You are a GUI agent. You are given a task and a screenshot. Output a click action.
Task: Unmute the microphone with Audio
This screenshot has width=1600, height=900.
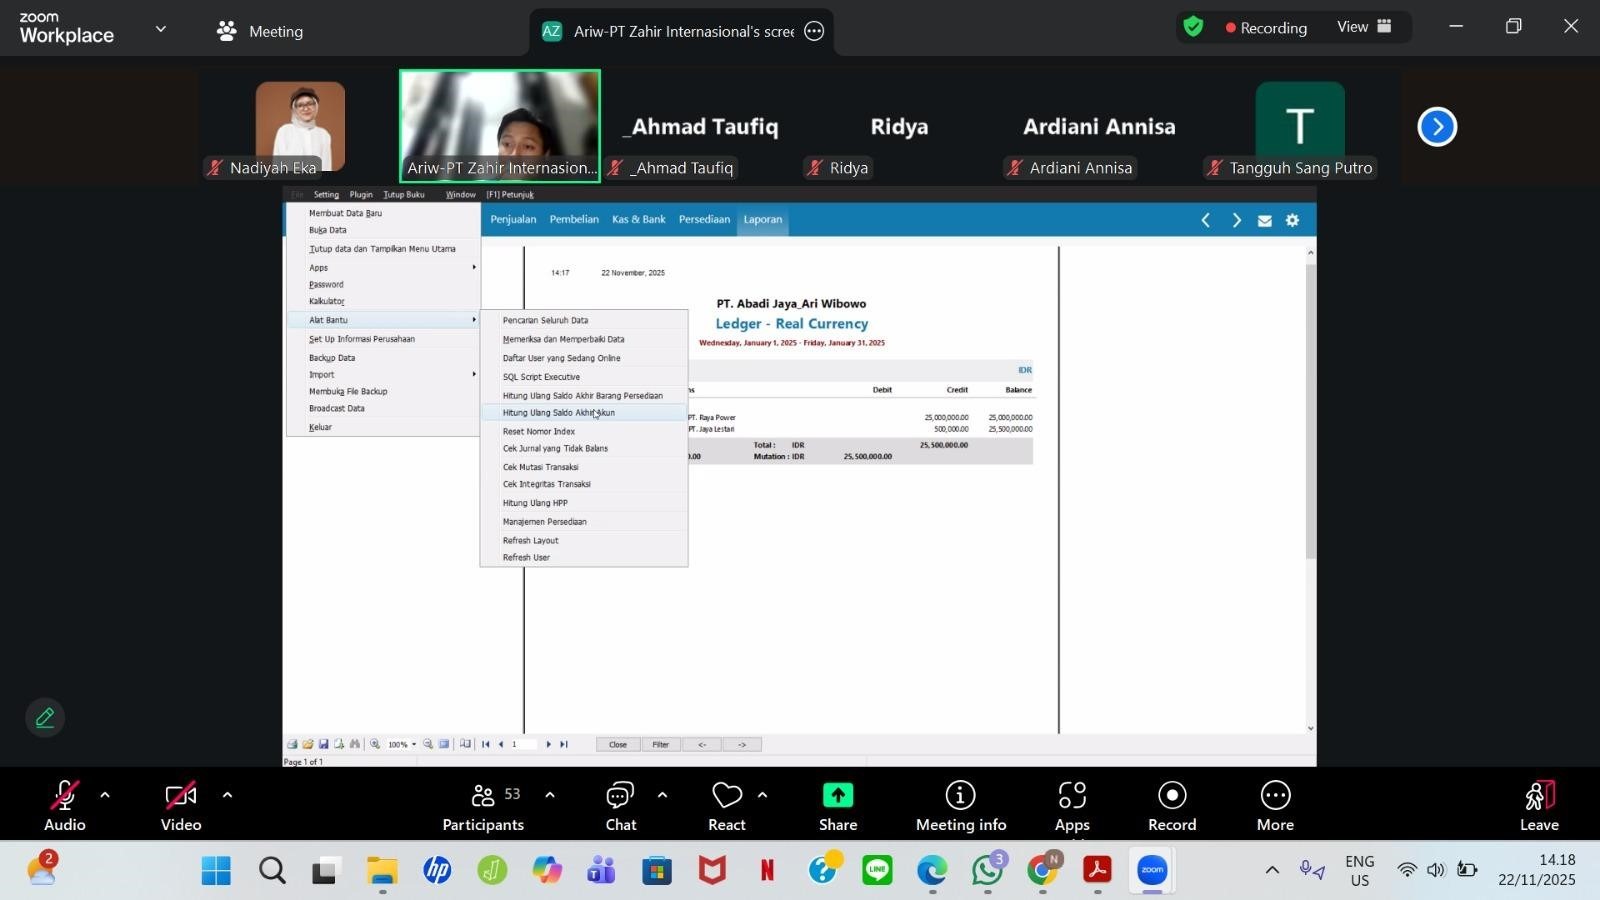64,796
